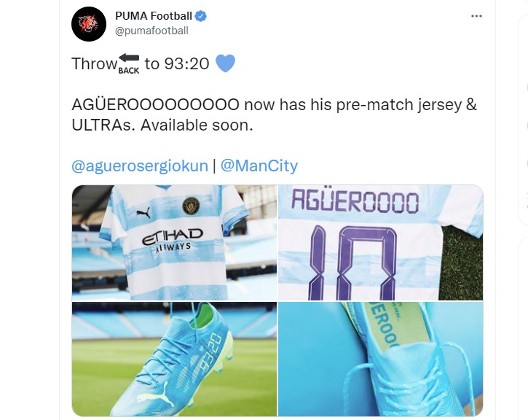This screenshot has width=528, height=420.
Task: Open the @pumafootball handle link
Action: pyautogui.click(x=152, y=31)
